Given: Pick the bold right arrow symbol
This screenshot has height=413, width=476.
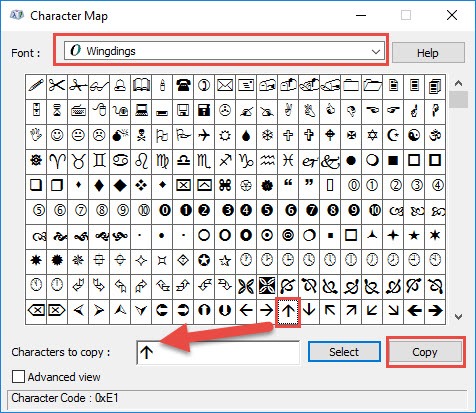Looking at the screenshot, I should pyautogui.click(x=435, y=311).
